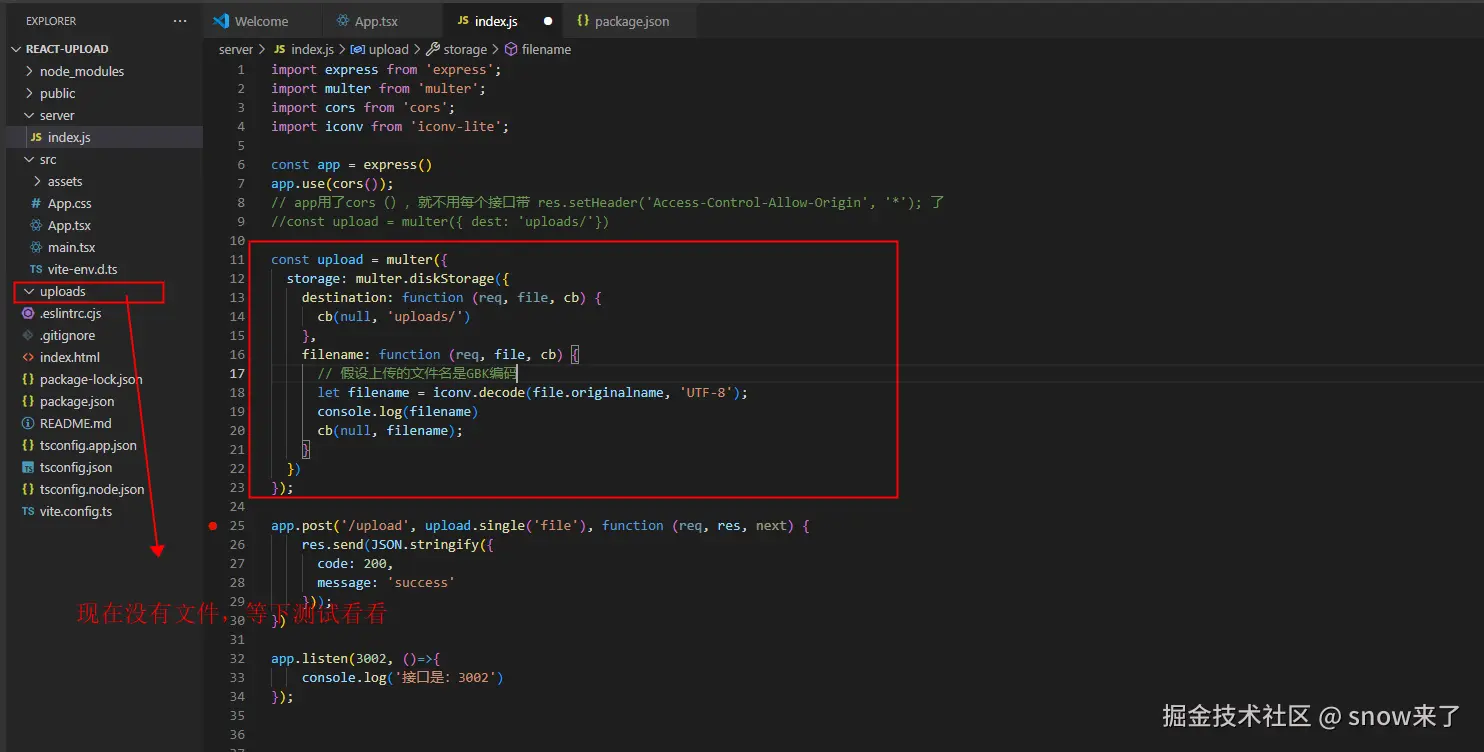The width and height of the screenshot is (1484, 752).
Task: Click the React icon next to sidebar App.tsx
Action: 36,225
